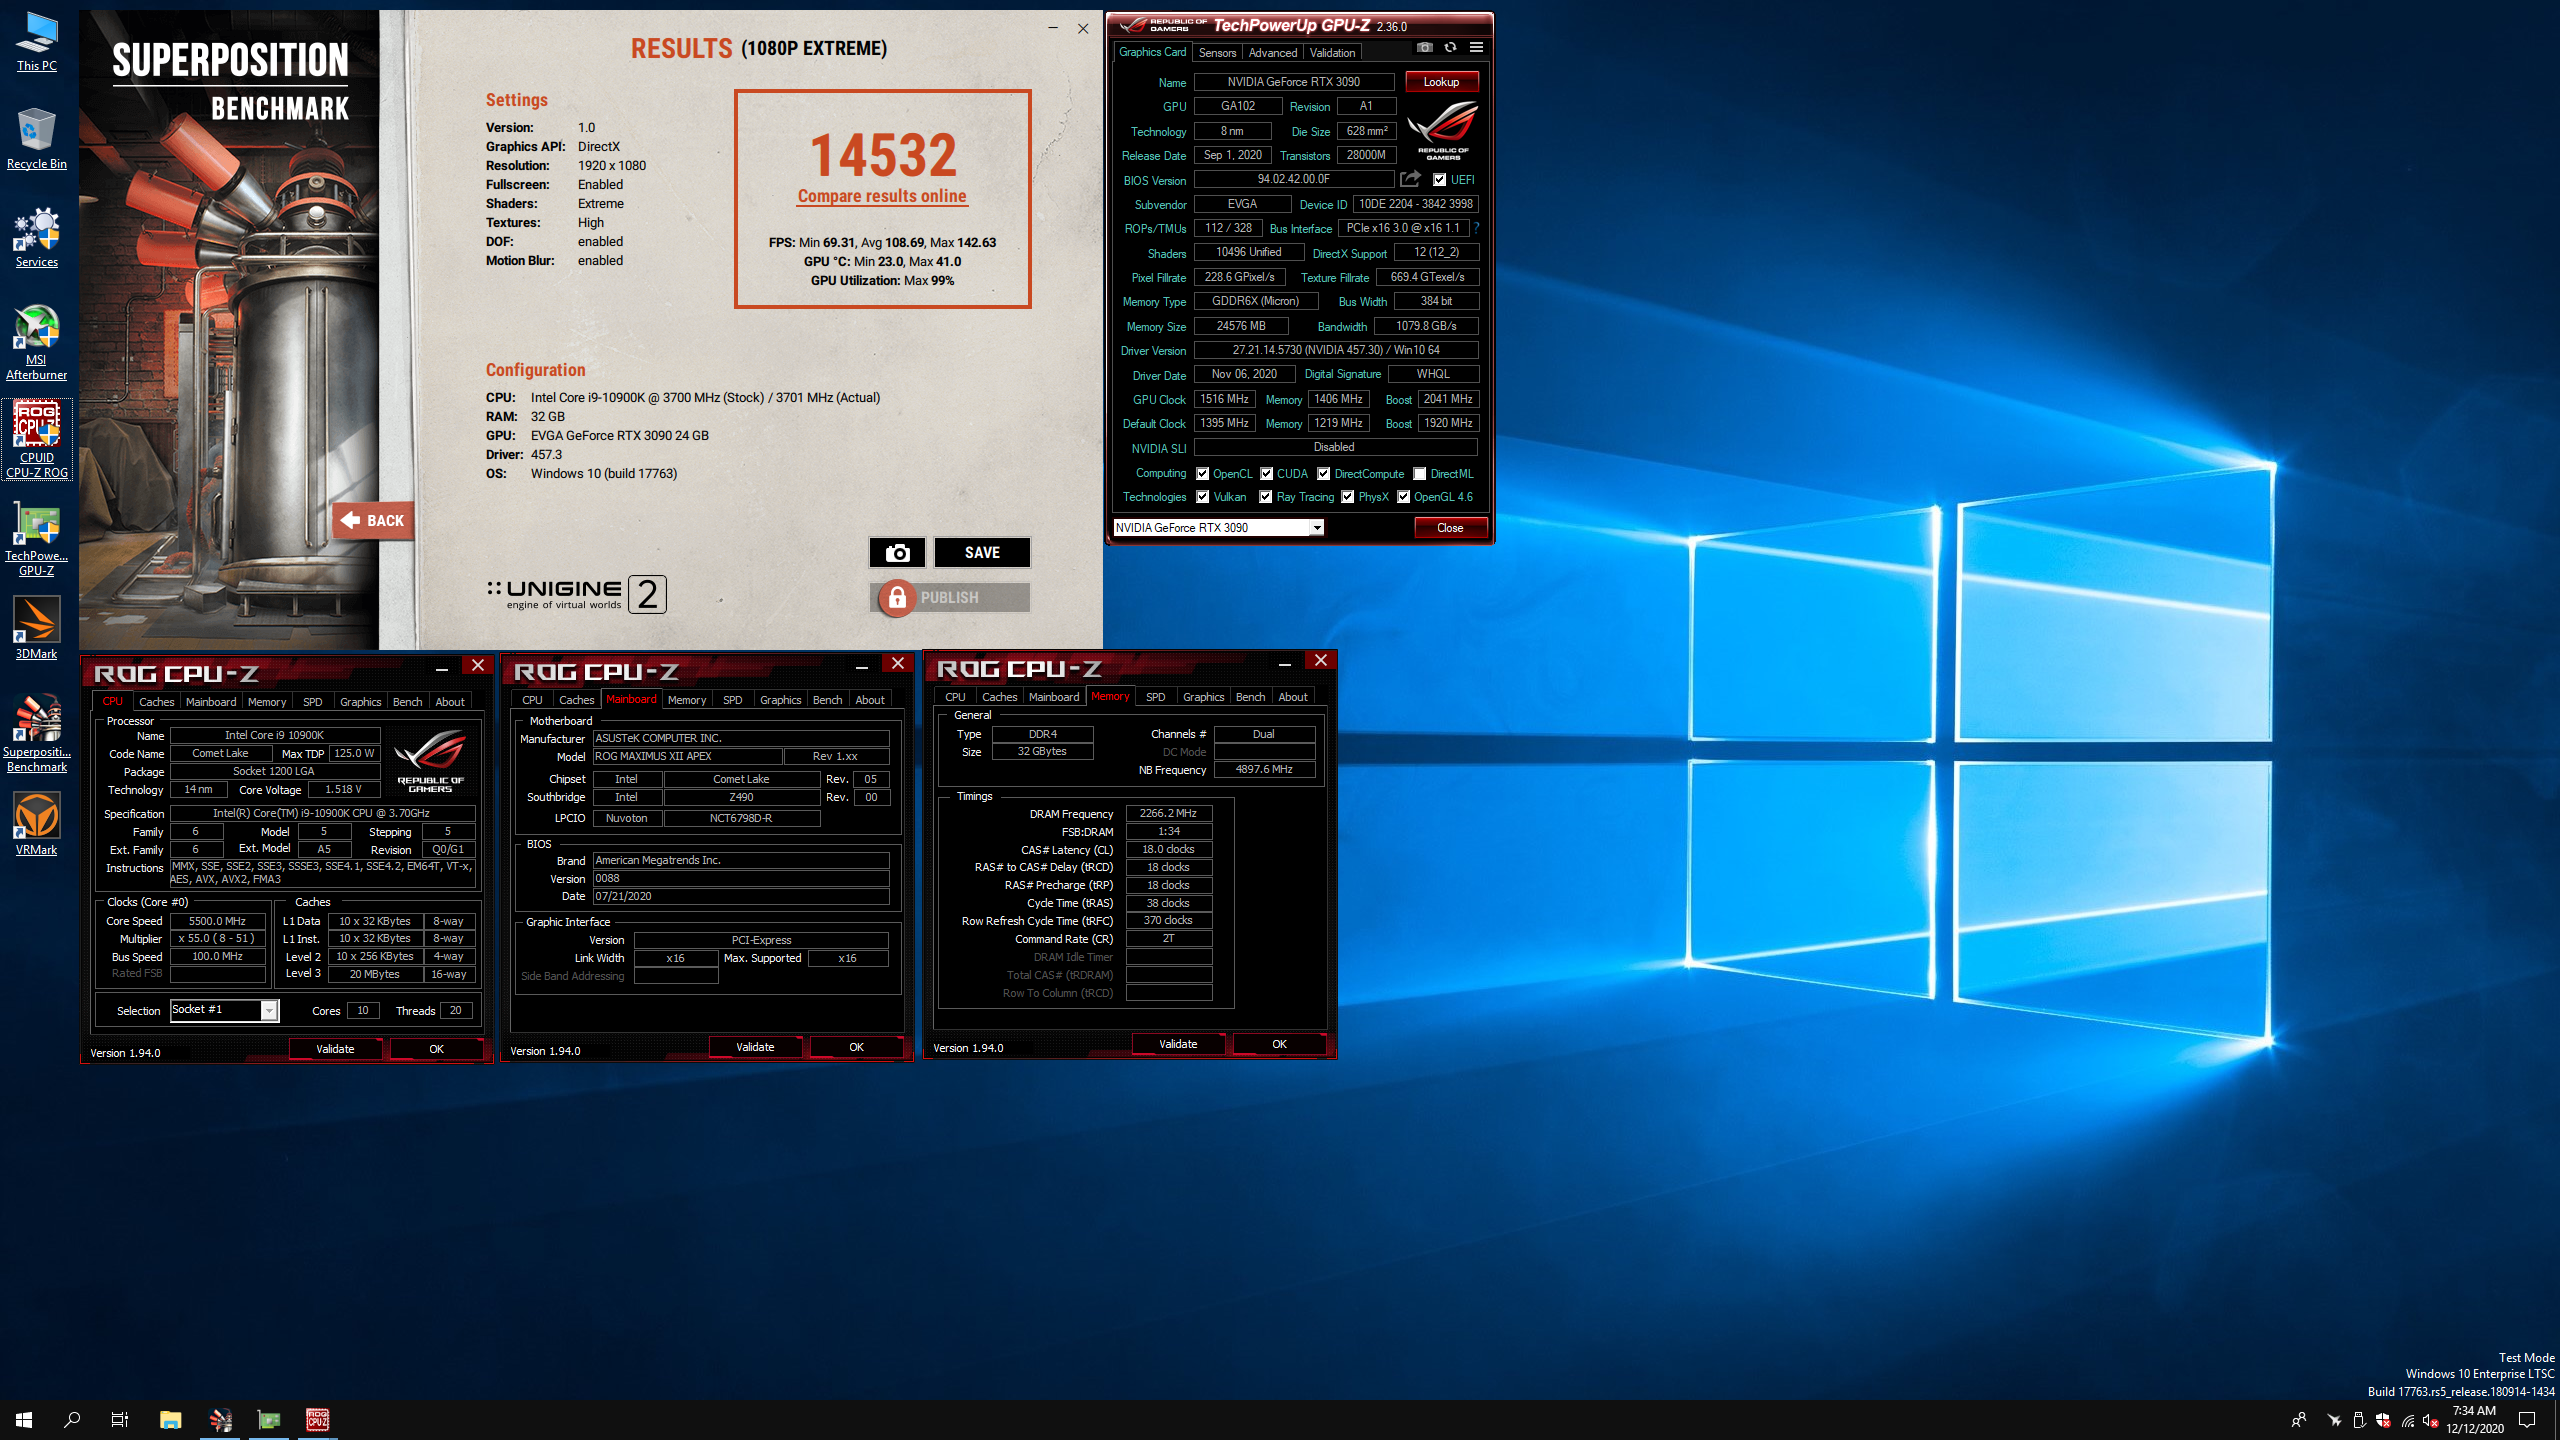The image size is (2560, 1440).
Task: Click the taskbar clock showing 7:34 AM
Action: click(2475, 1420)
